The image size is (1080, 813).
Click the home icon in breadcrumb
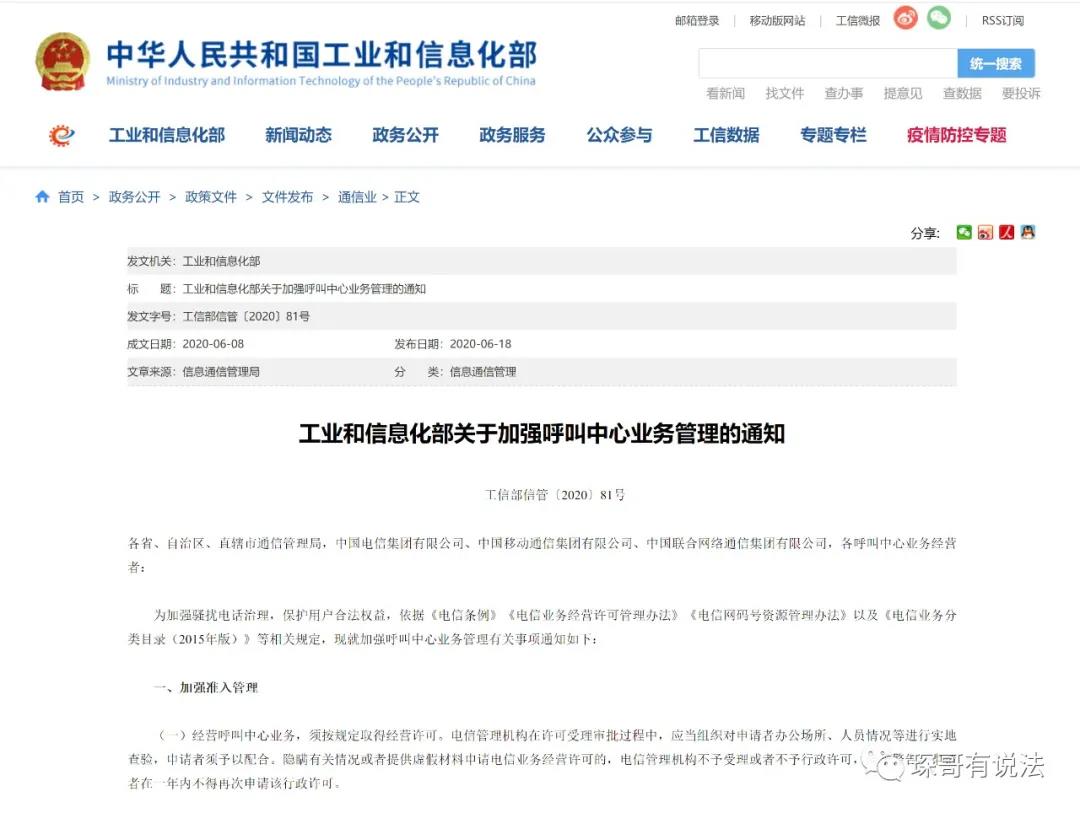click(x=42, y=197)
